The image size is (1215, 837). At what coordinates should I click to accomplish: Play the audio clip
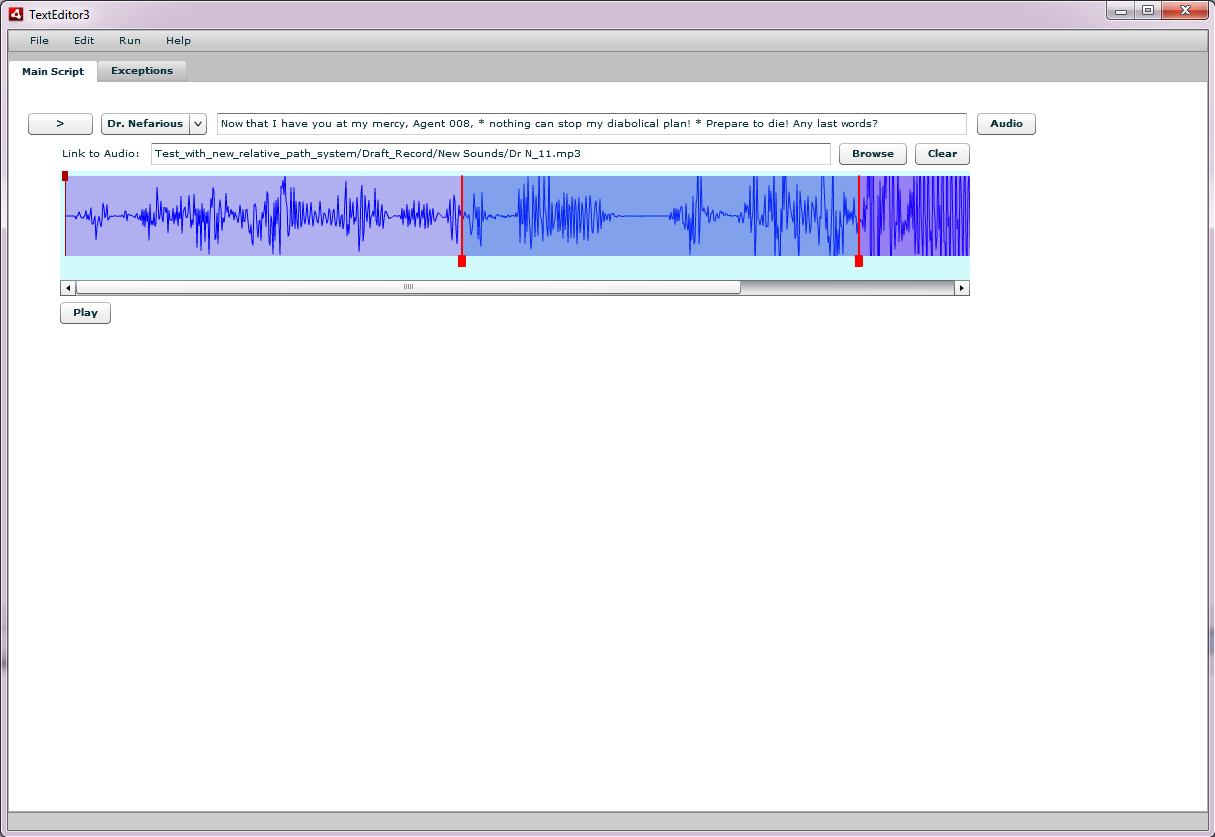click(x=85, y=313)
